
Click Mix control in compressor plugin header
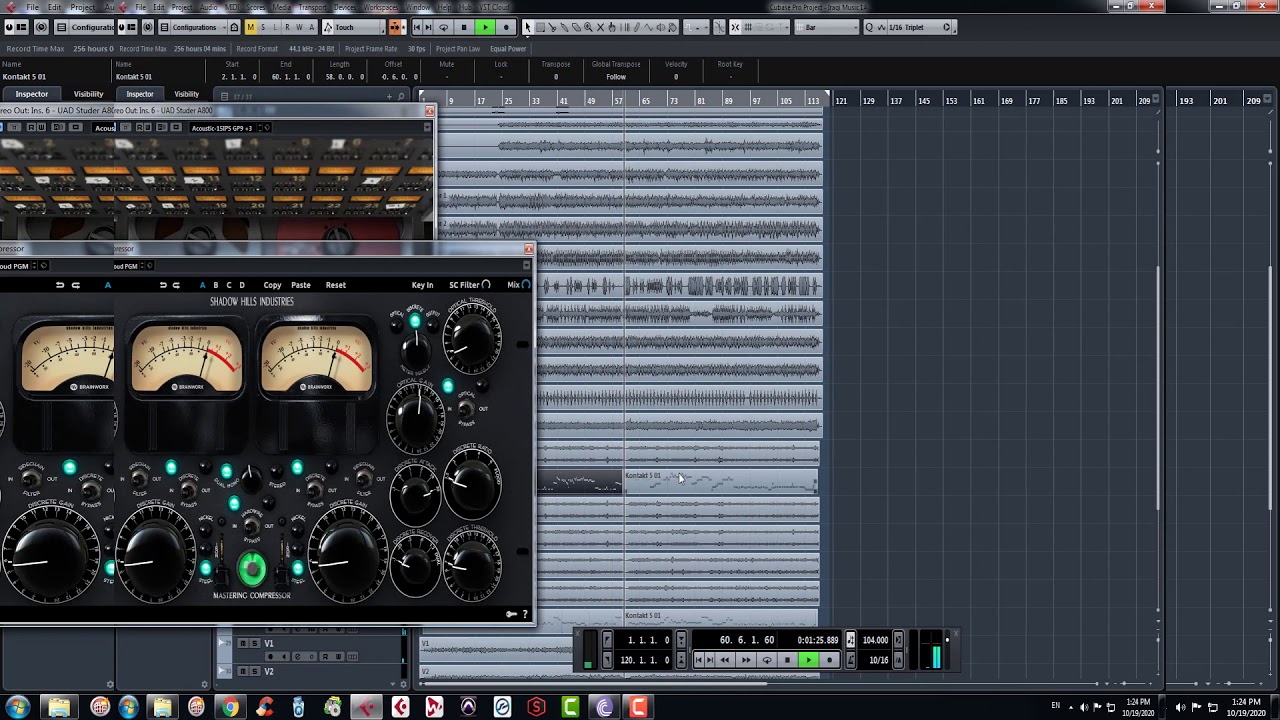click(518, 285)
